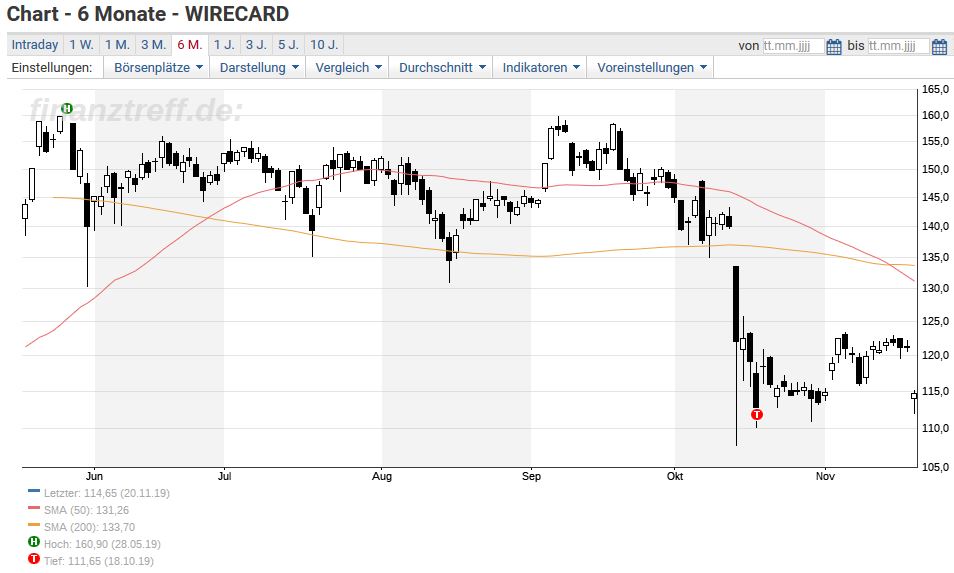The height and width of the screenshot is (573, 954).
Task: Click the 'Letzter: 114,65 (20.11.19)' legend entry
Action: click(x=106, y=493)
